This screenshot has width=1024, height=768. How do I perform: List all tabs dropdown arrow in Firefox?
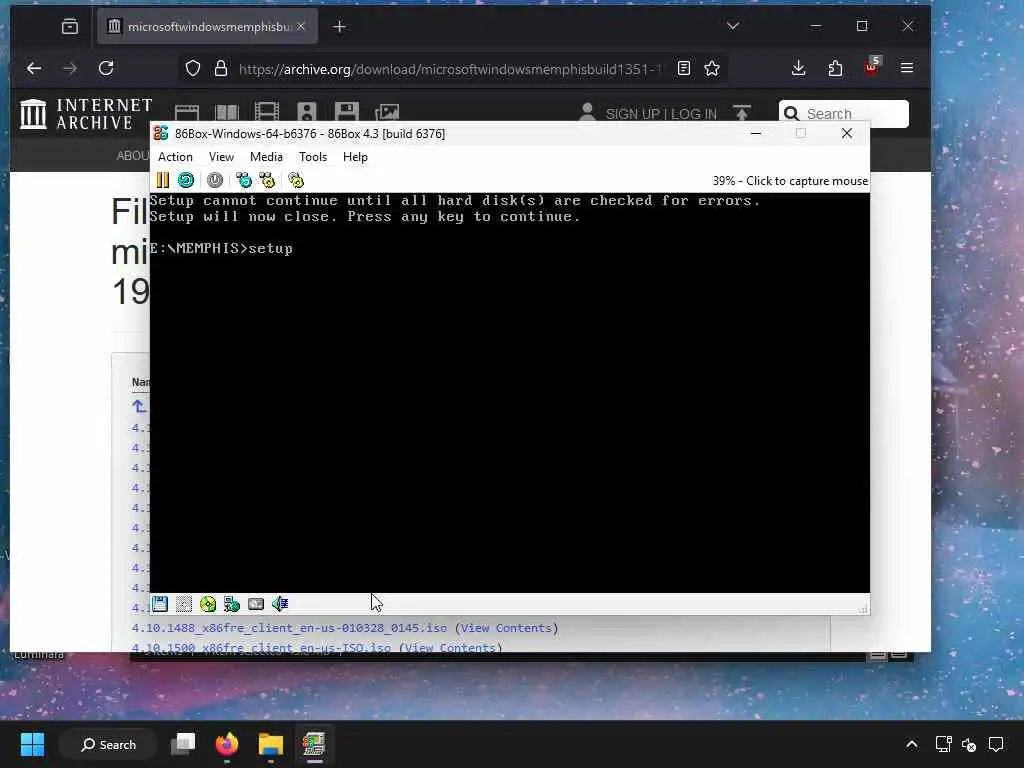tap(733, 26)
